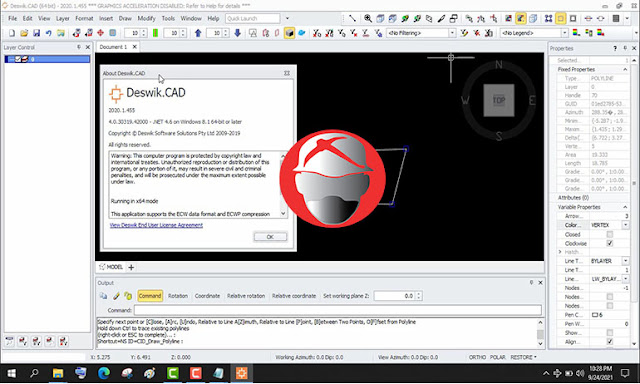Open View Deswik End User License Agreement link
Image resolution: width=640 pixels, height=384 pixels.
(156, 225)
